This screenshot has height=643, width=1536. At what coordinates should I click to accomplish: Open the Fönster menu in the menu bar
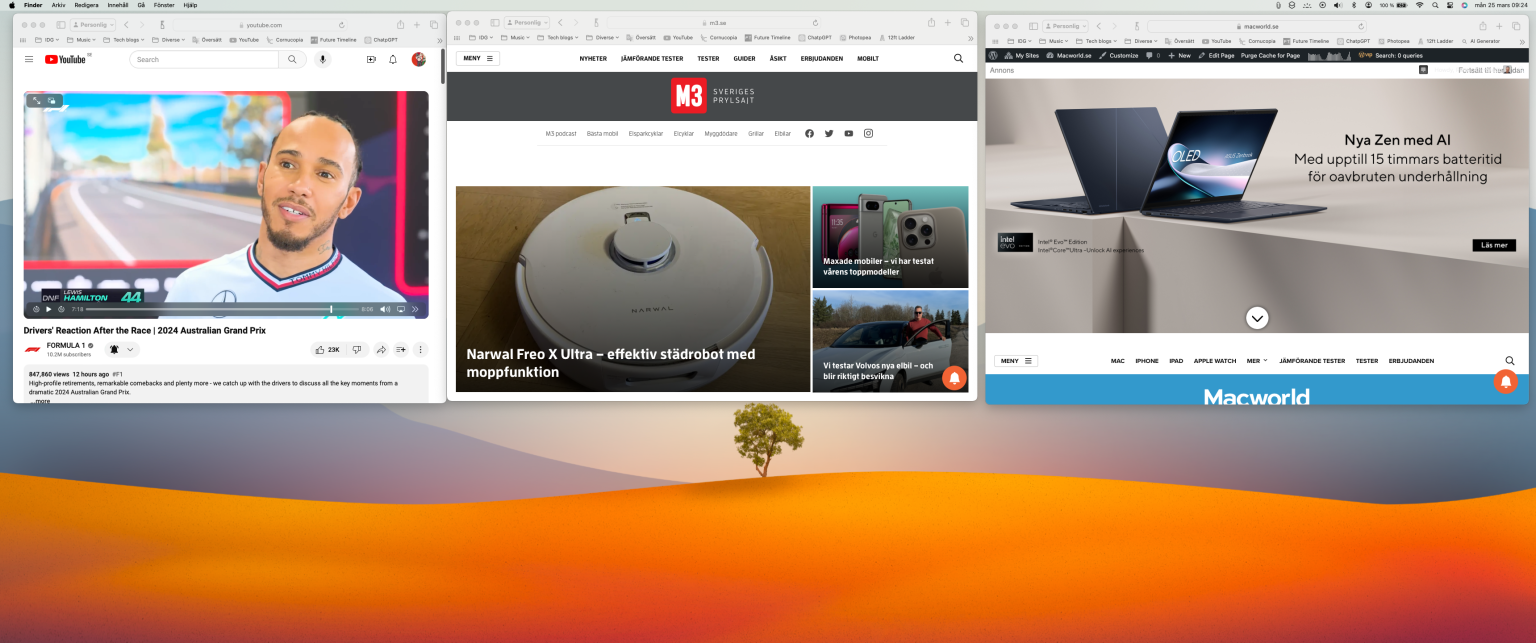[163, 5]
